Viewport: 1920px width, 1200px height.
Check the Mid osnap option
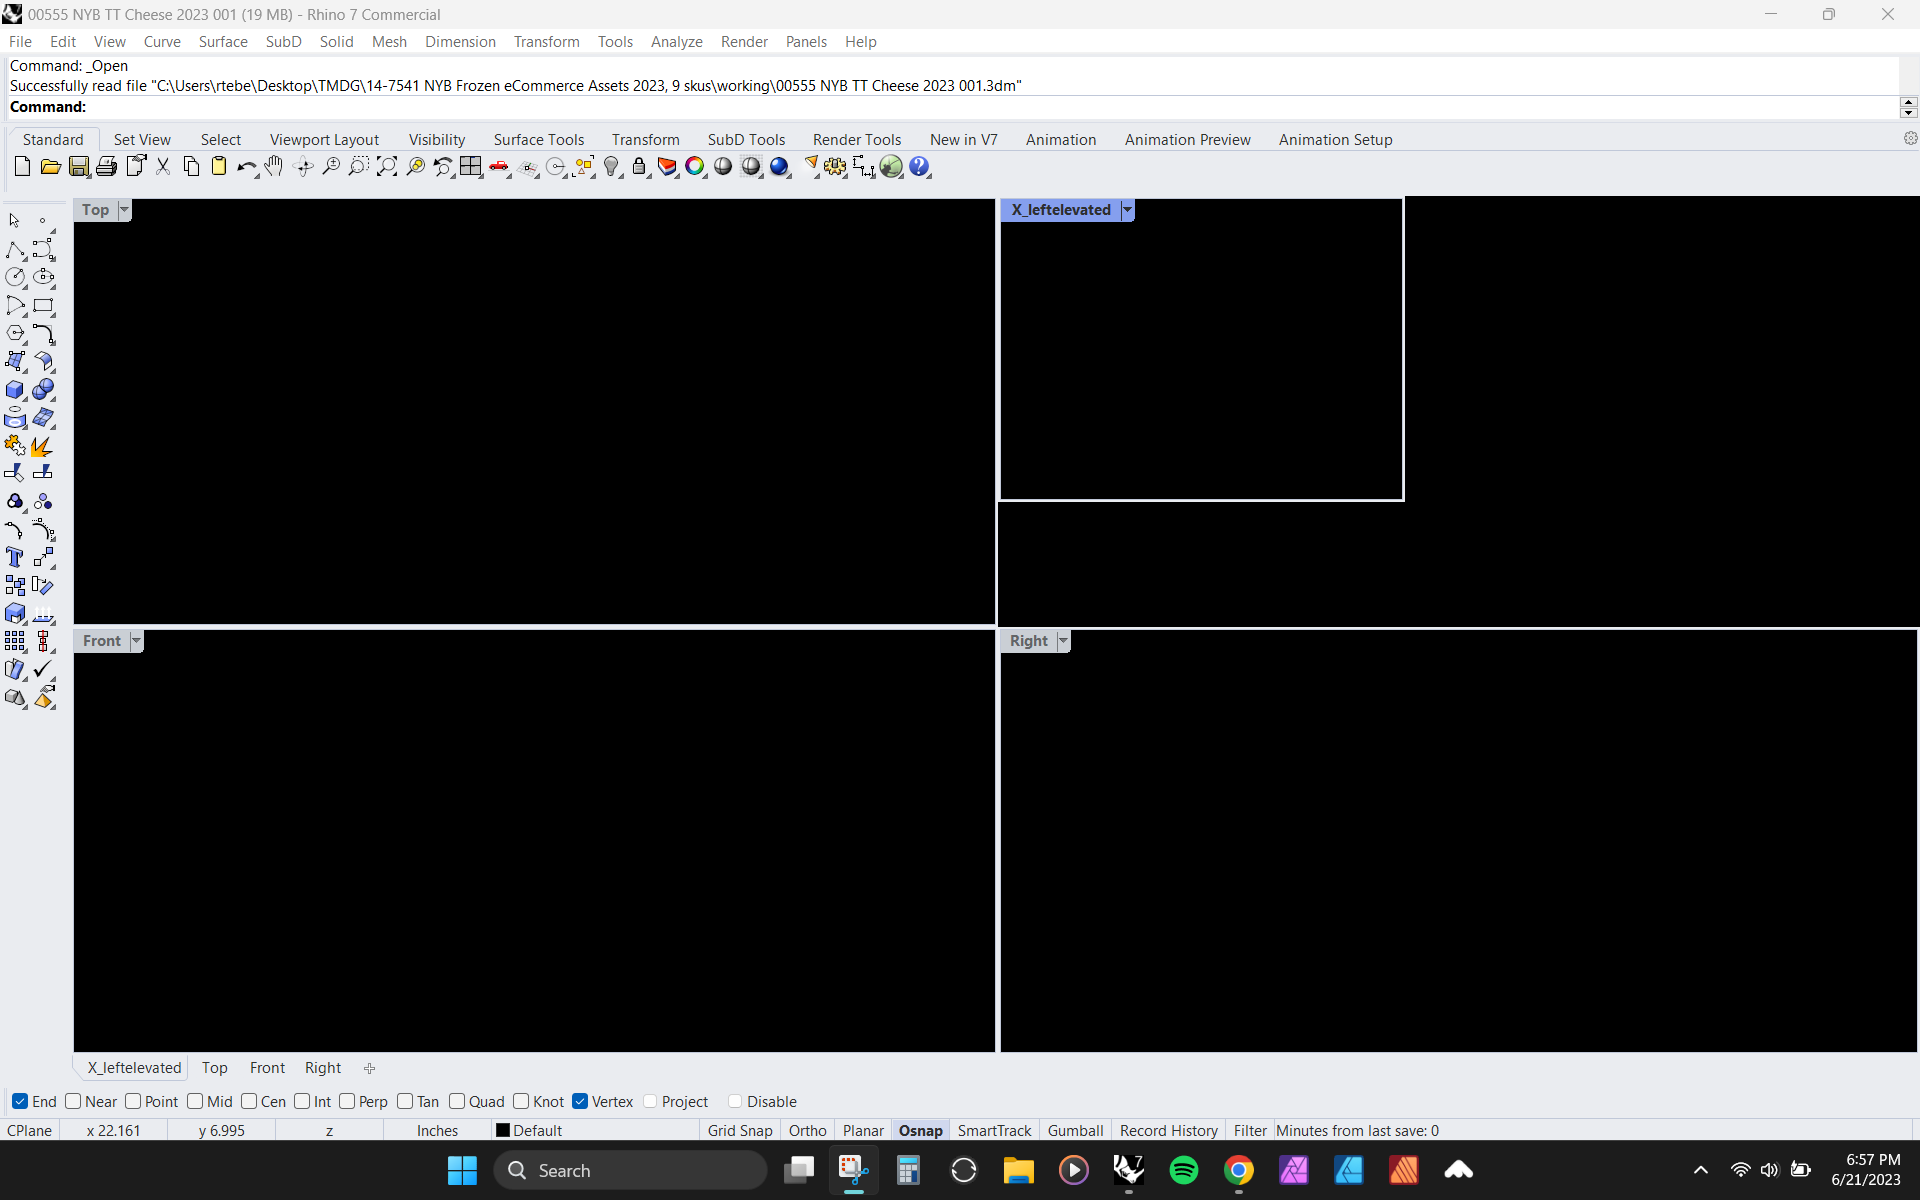pos(196,1101)
